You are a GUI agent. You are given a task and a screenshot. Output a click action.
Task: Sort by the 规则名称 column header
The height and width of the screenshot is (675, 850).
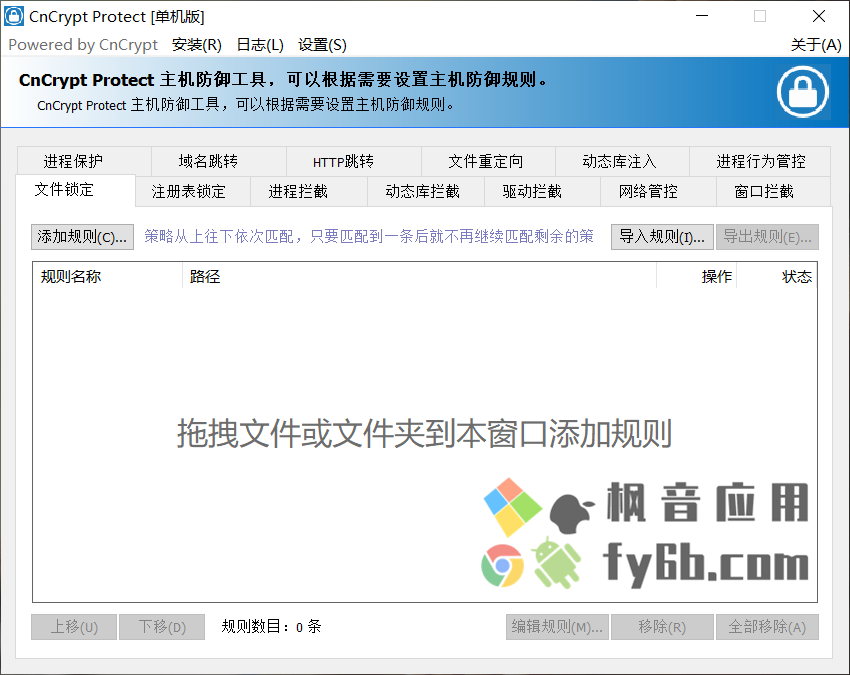(107, 277)
